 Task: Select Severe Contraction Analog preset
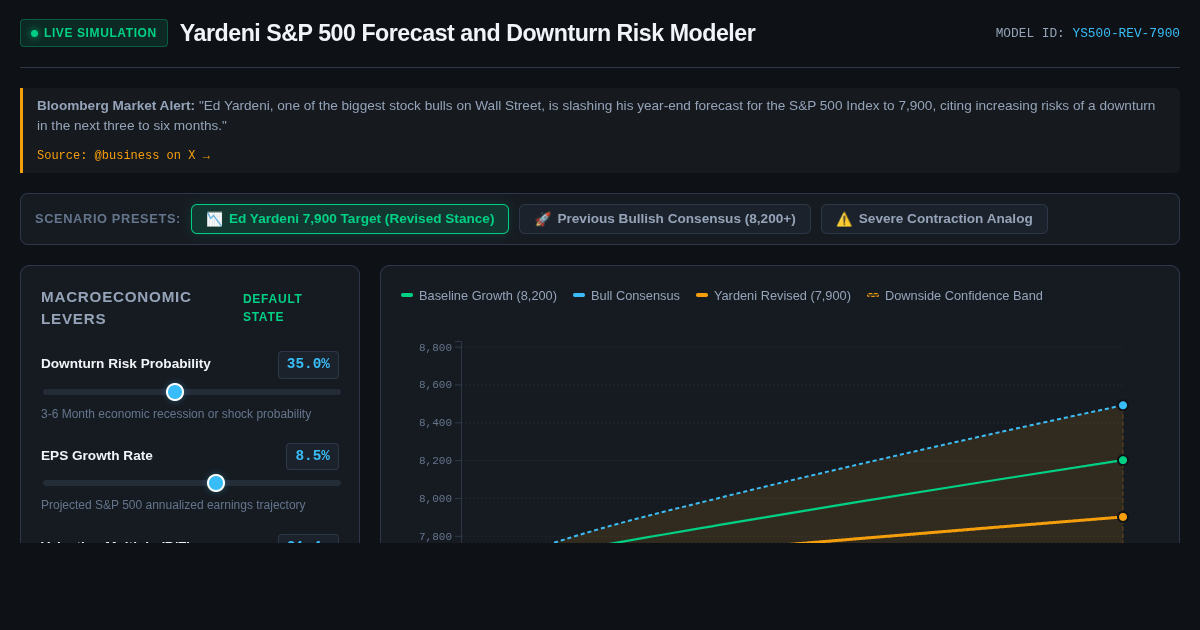click(934, 219)
